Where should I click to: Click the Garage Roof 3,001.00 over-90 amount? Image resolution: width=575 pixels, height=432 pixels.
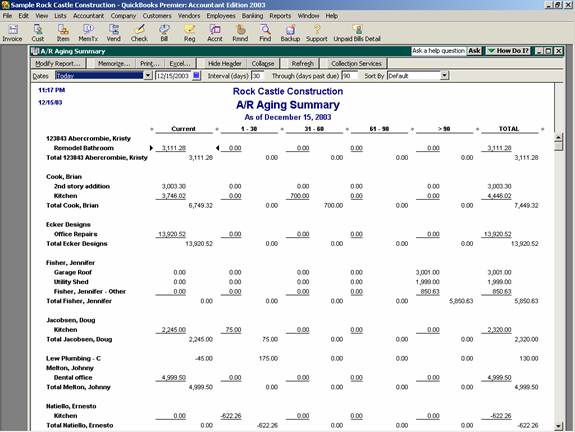(428, 272)
